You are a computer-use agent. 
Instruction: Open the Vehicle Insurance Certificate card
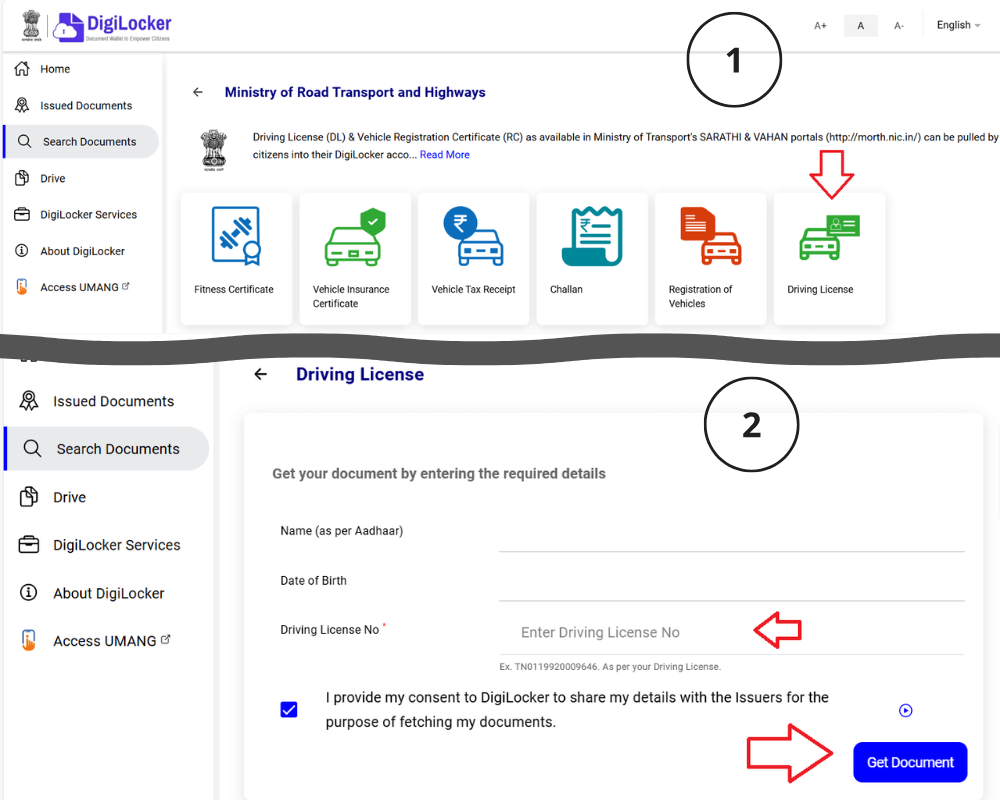355,258
